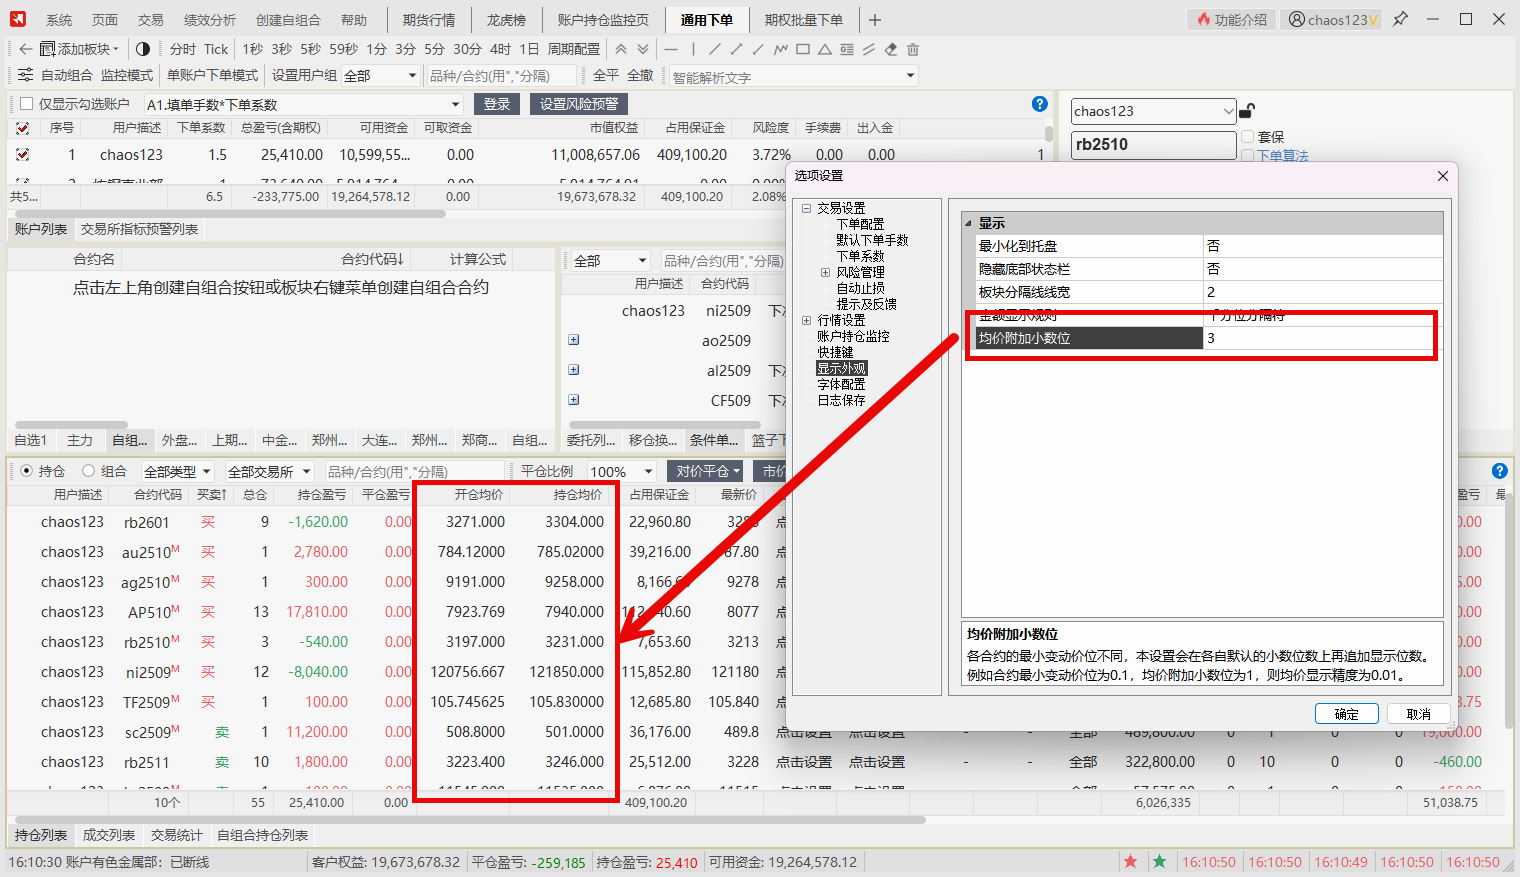Check the 套保 hedge checkbox

pyautogui.click(x=1248, y=137)
